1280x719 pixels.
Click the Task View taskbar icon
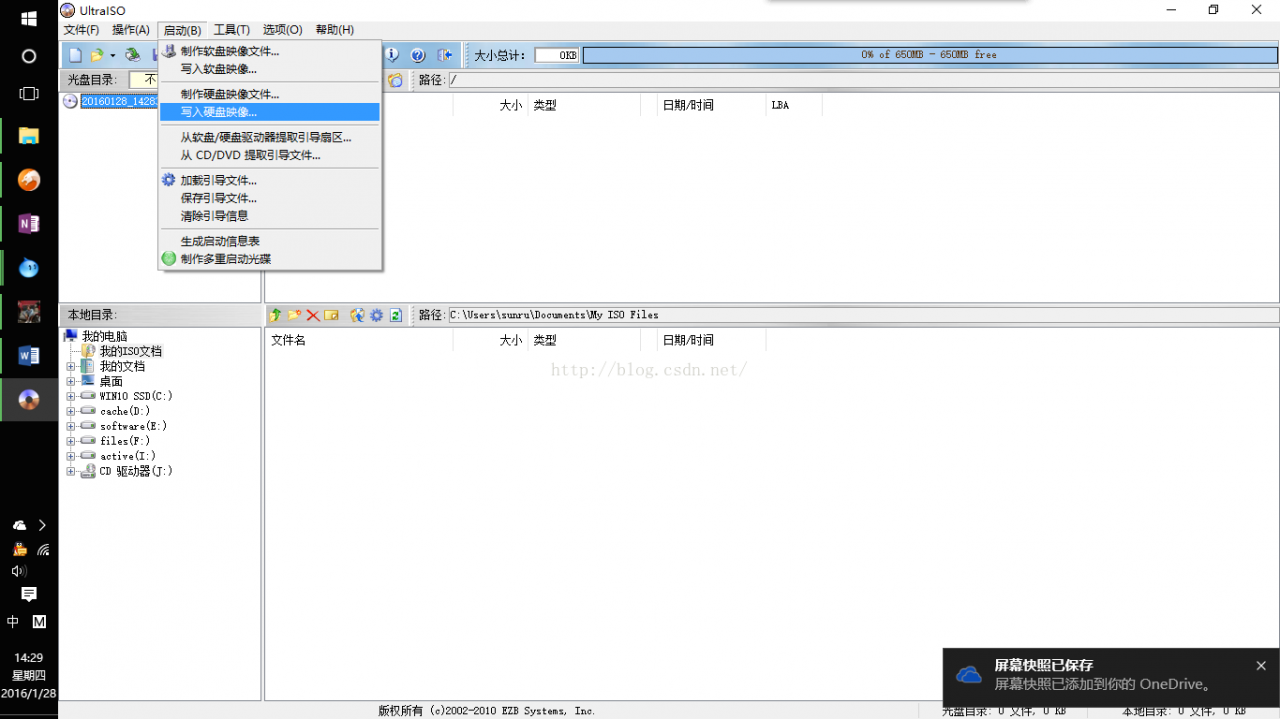pyautogui.click(x=29, y=93)
